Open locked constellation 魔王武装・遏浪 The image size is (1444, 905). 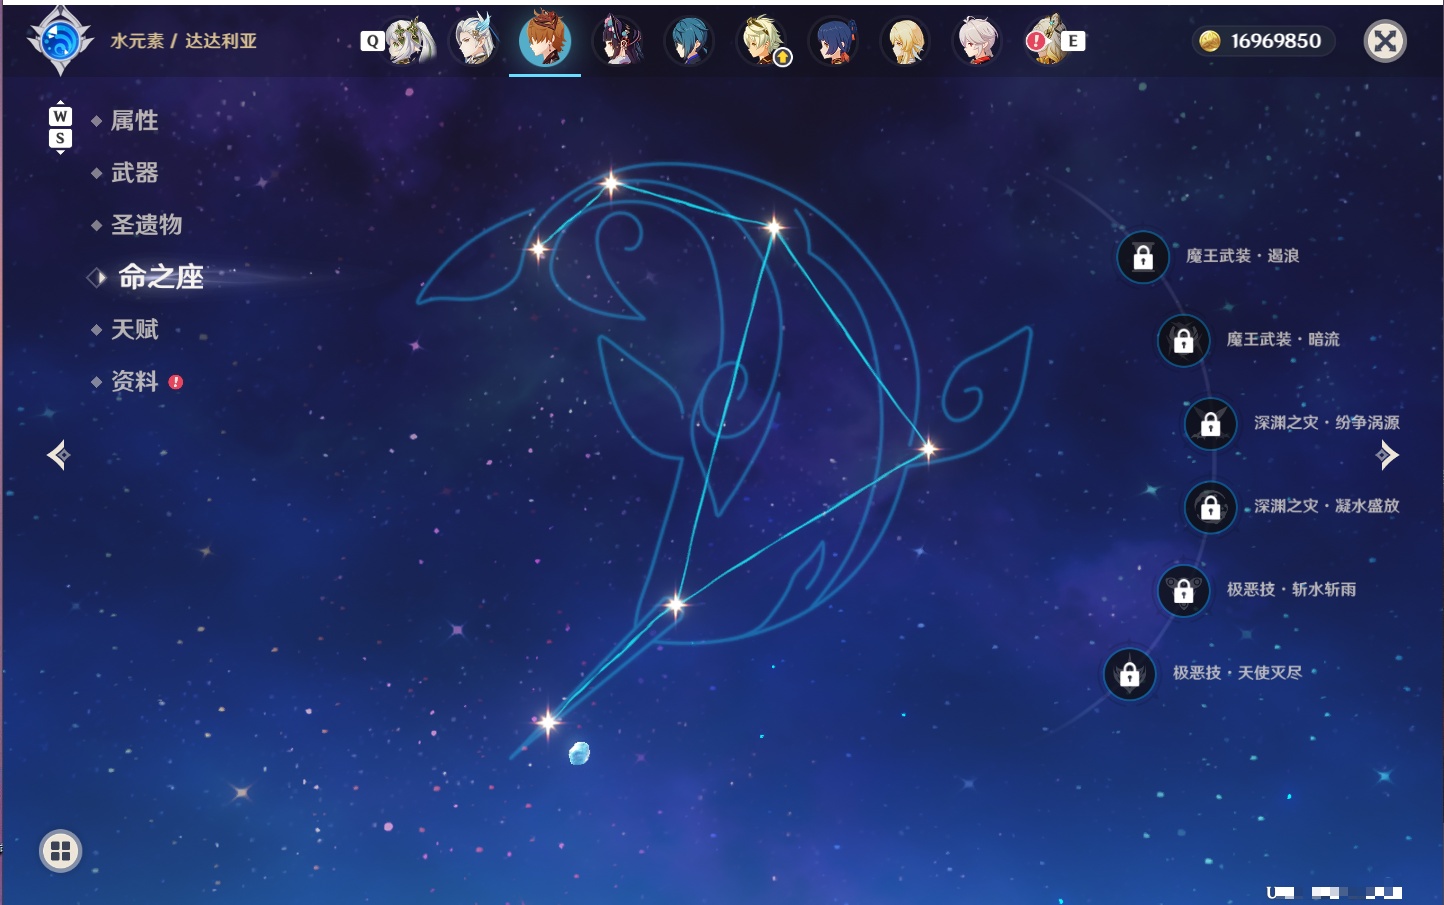coord(1143,257)
